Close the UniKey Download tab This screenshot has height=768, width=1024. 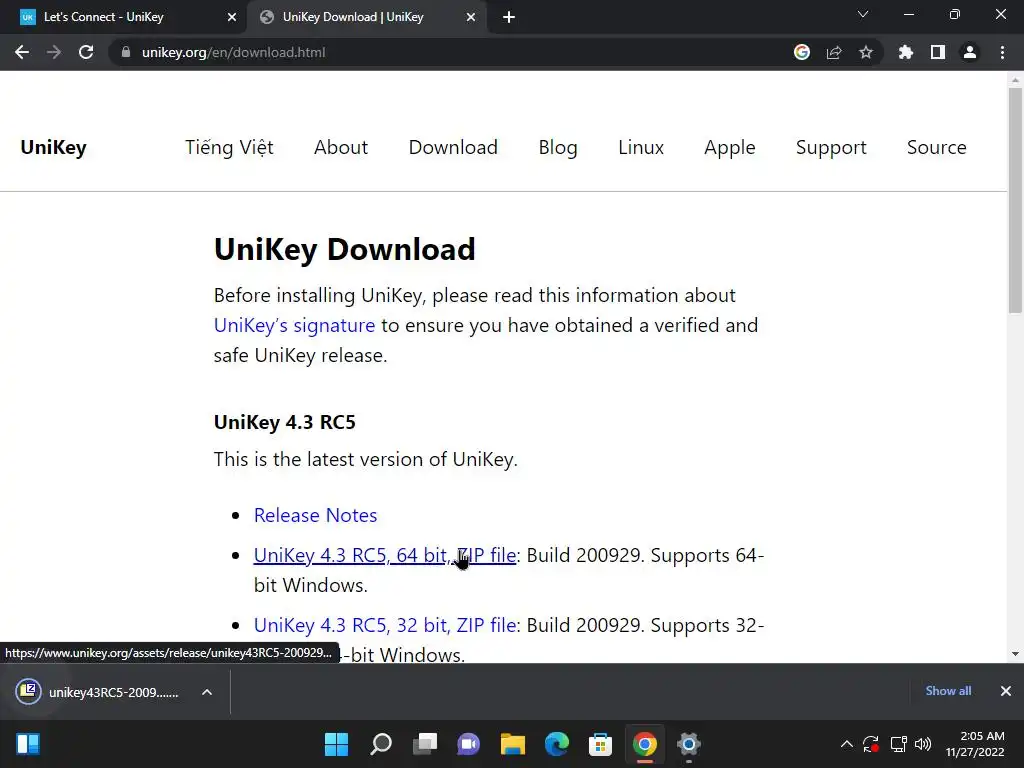470,17
